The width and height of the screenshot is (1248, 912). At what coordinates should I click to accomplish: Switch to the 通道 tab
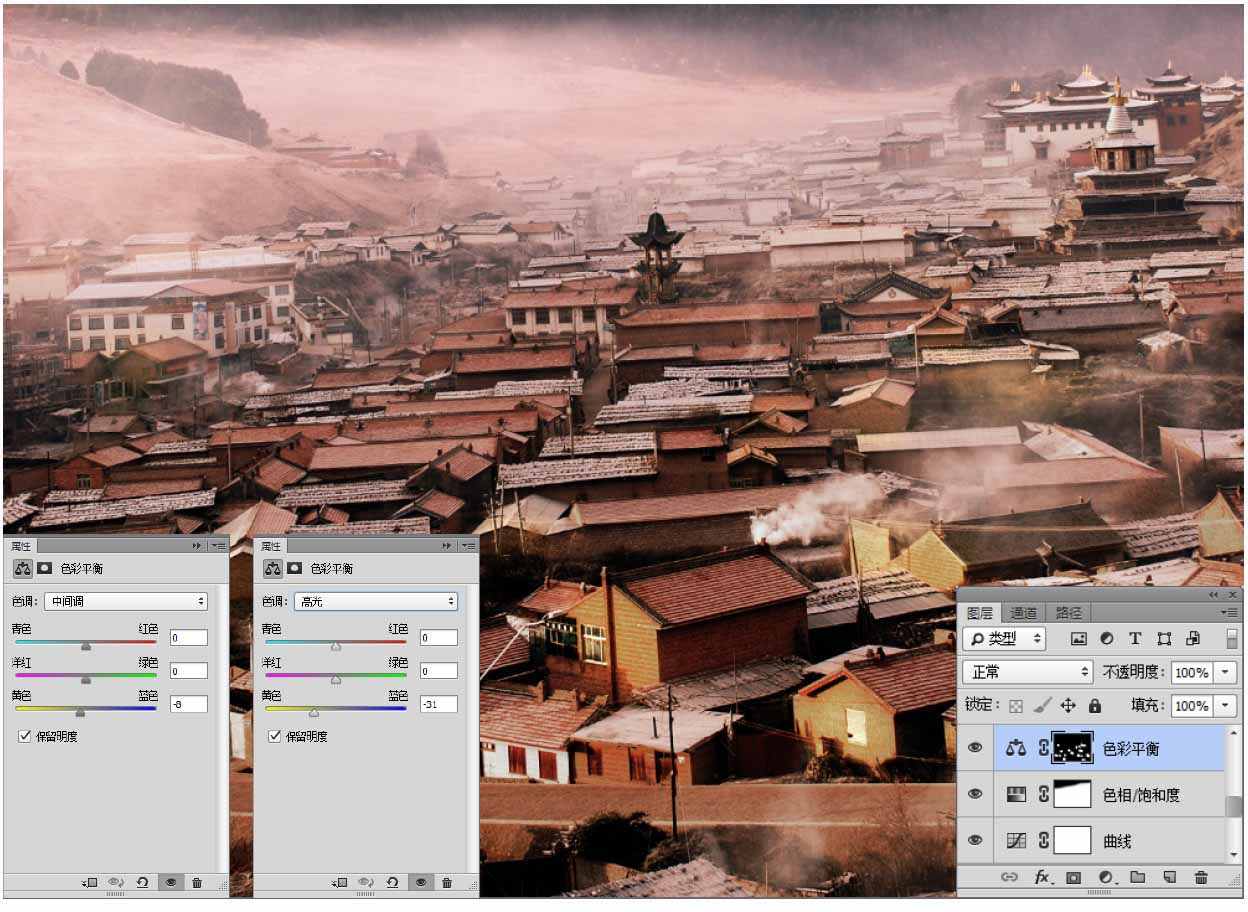click(1023, 613)
